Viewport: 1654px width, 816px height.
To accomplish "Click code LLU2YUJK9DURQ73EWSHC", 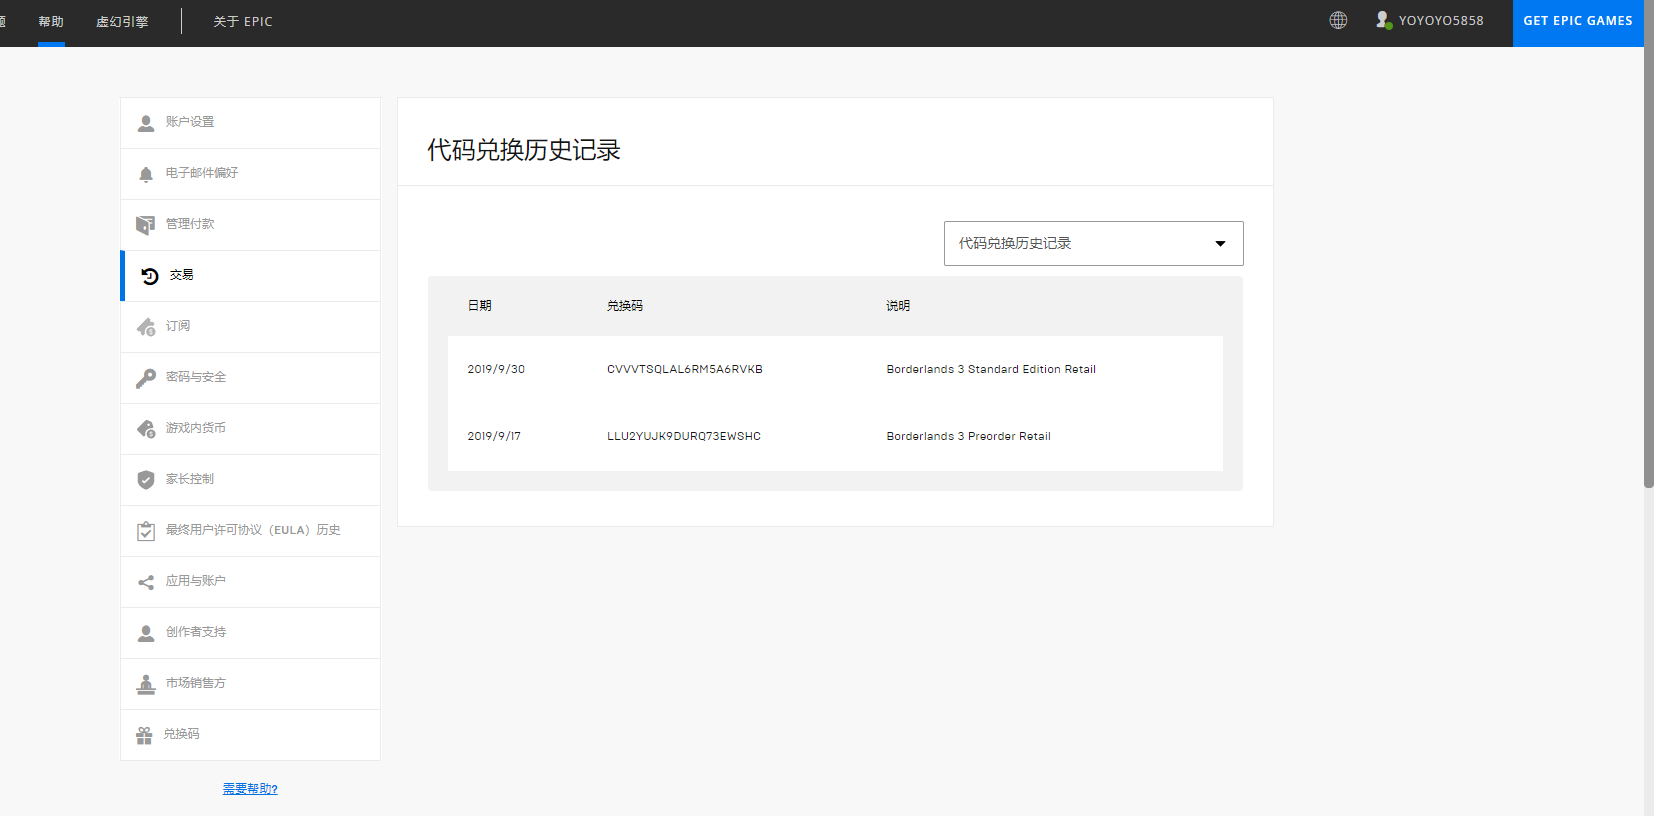I will click(684, 436).
